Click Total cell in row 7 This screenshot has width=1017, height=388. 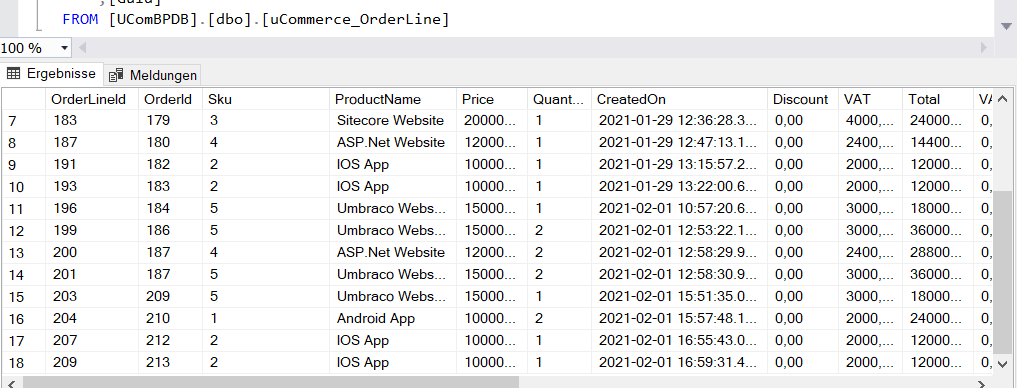pos(938,121)
